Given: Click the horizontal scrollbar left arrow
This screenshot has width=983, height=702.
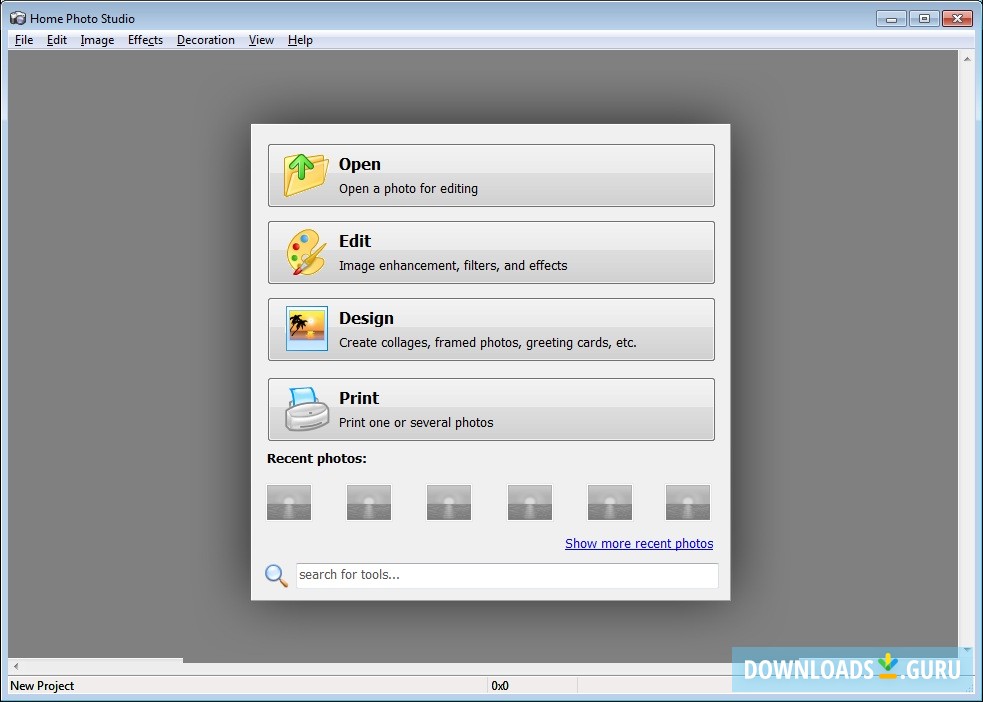Looking at the screenshot, I should (x=16, y=666).
